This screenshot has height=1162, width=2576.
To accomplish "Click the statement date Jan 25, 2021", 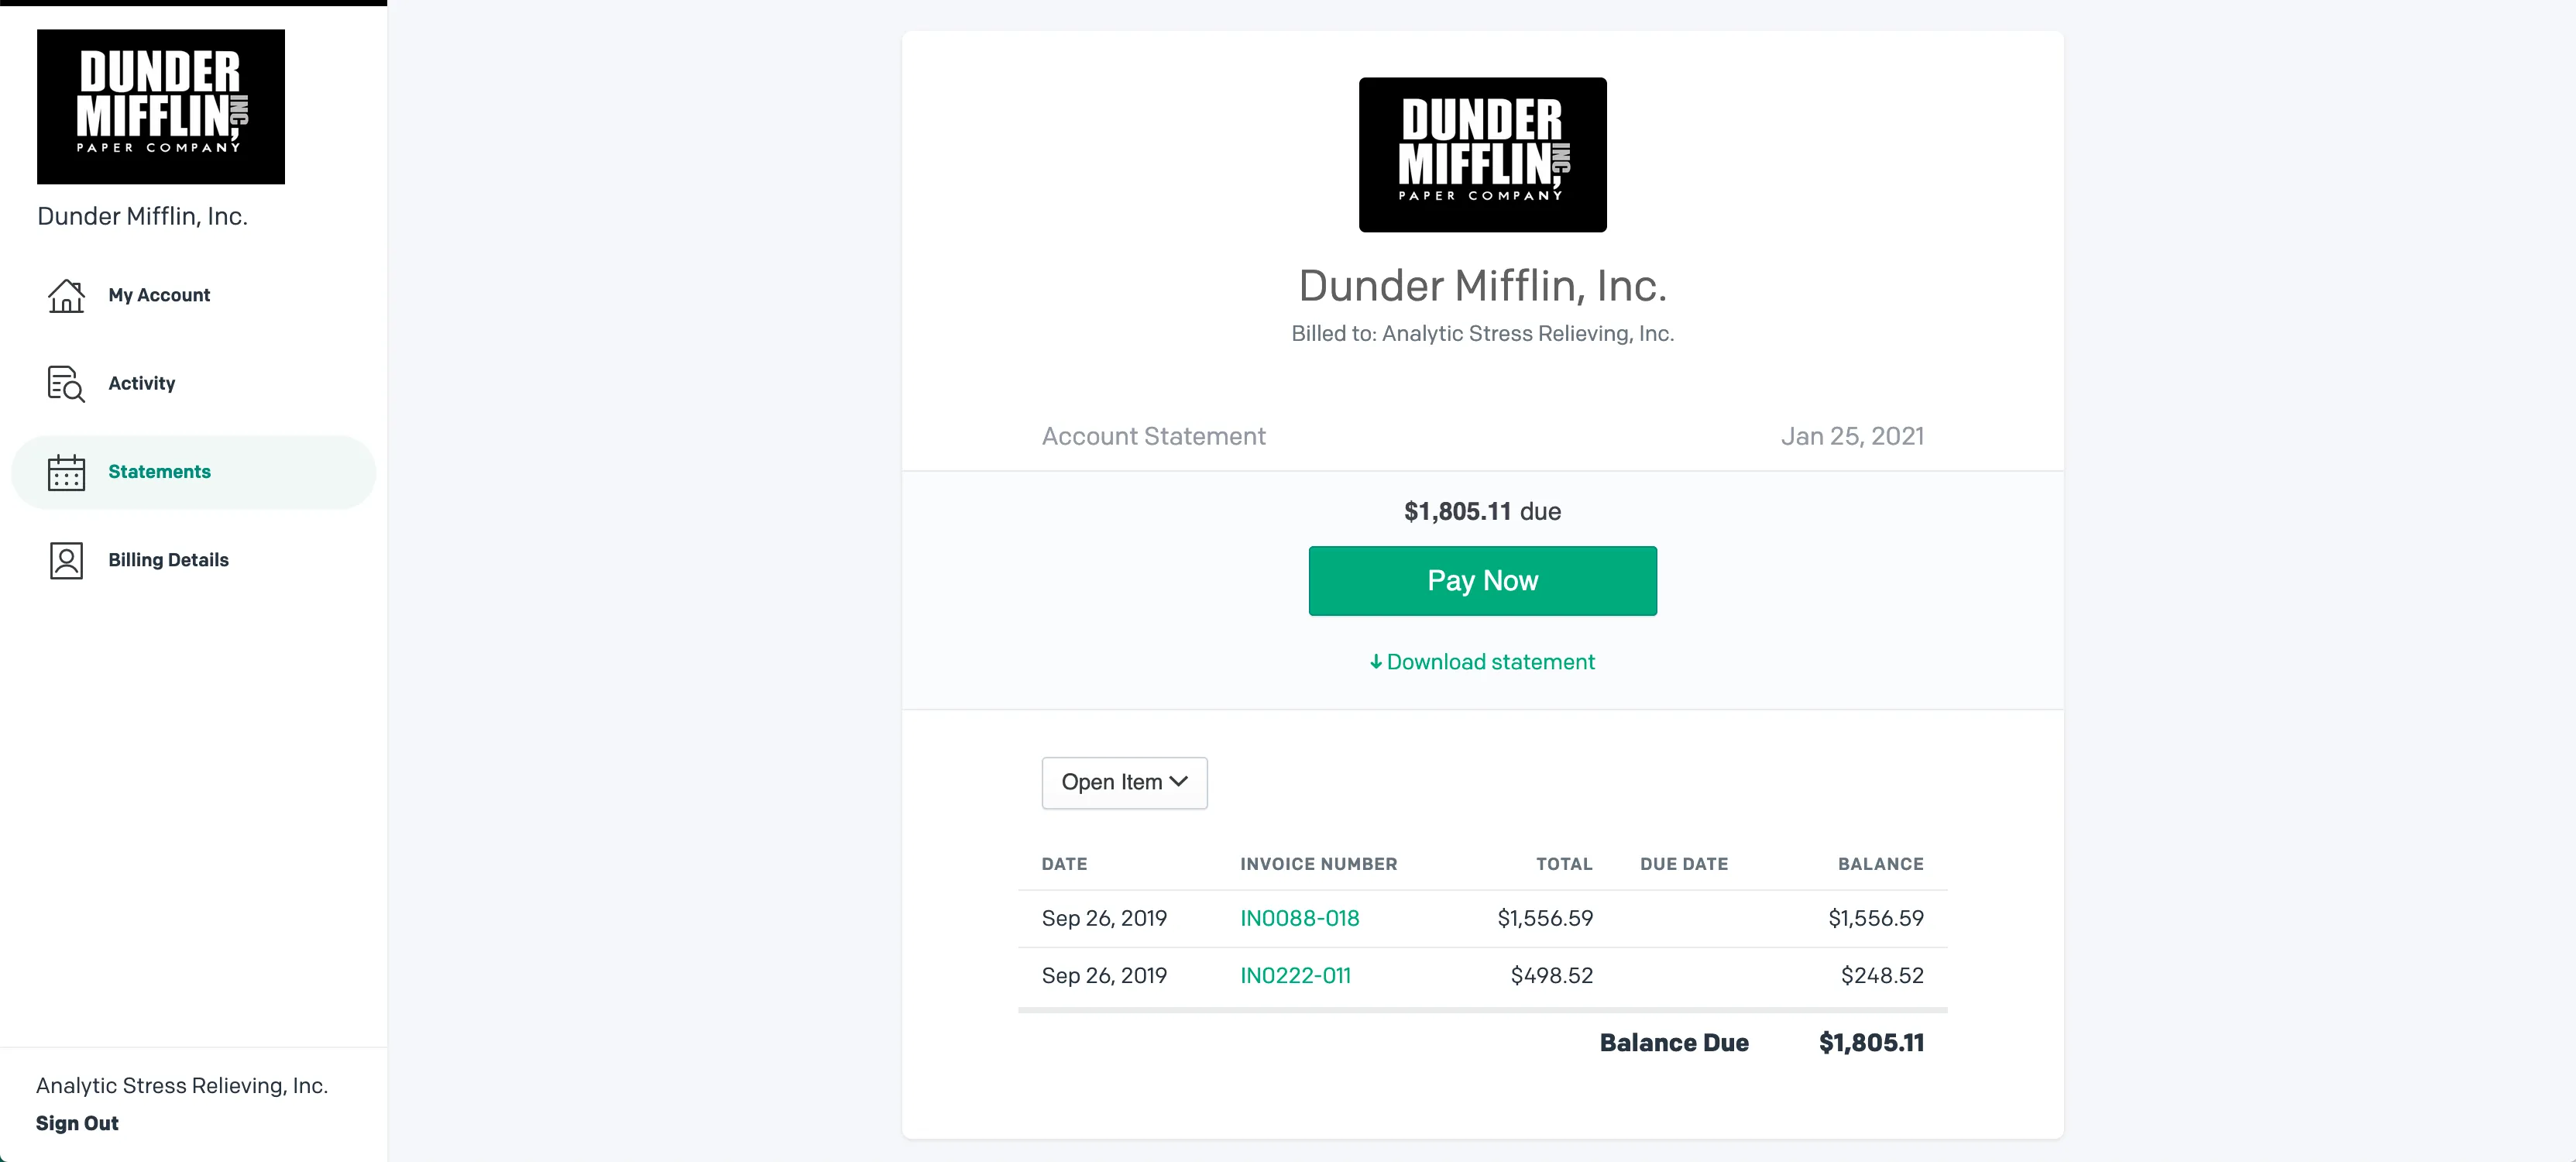I will point(1852,436).
